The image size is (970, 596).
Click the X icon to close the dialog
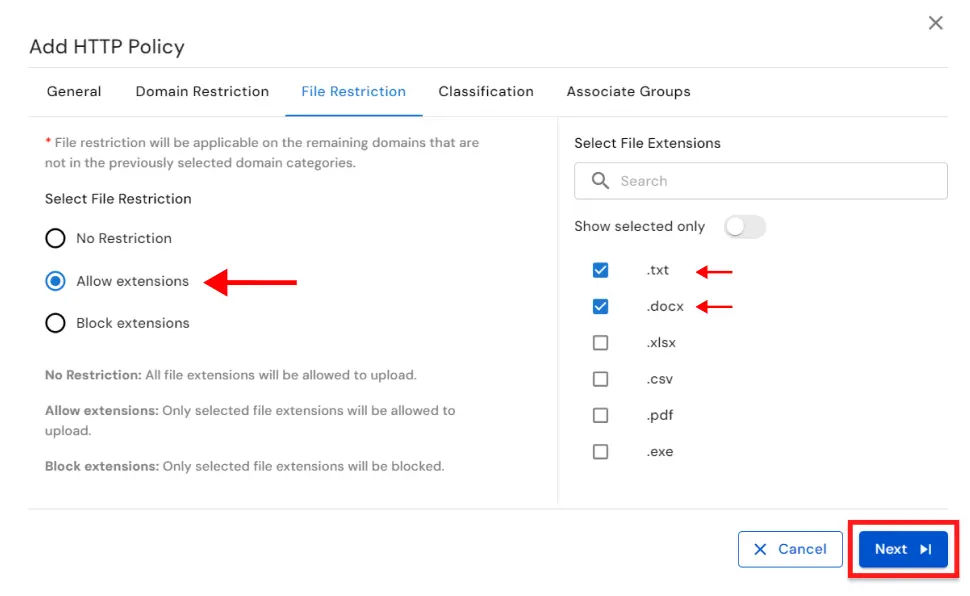(x=935, y=22)
